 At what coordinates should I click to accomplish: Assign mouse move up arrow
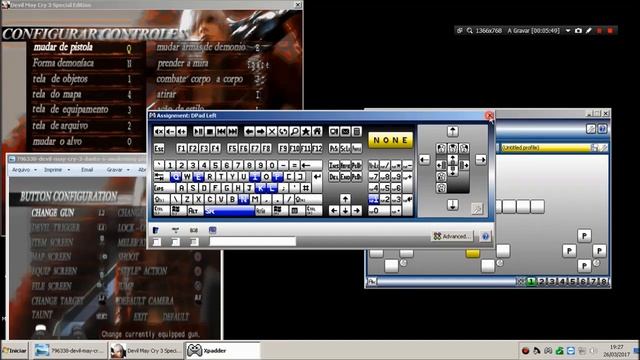tap(452, 131)
